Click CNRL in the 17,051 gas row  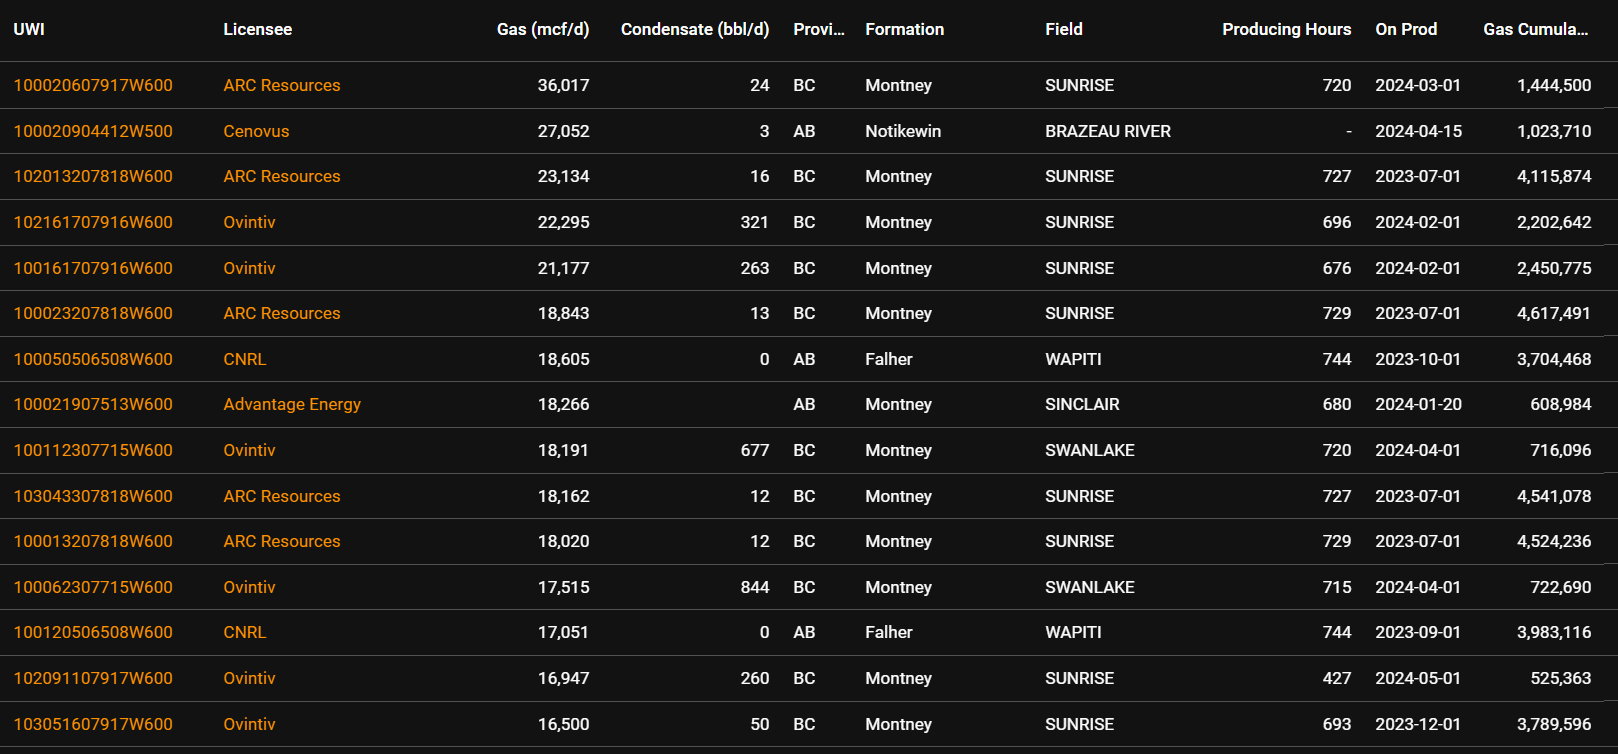[245, 632]
